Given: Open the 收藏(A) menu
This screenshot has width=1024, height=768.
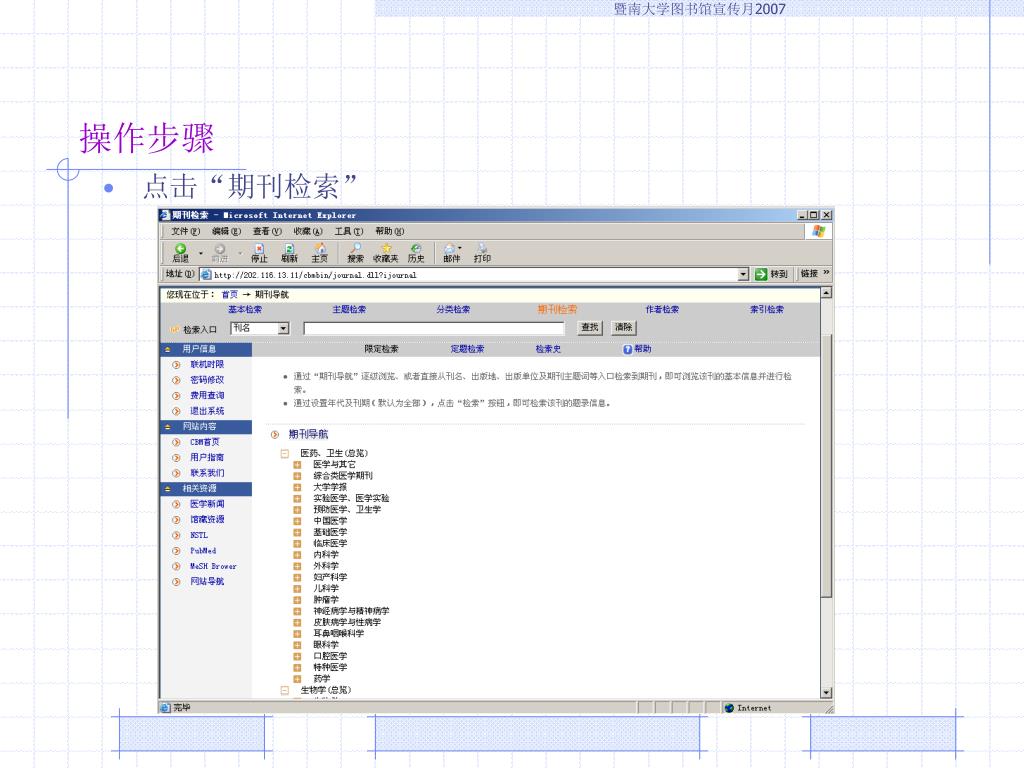Looking at the screenshot, I should (x=308, y=231).
